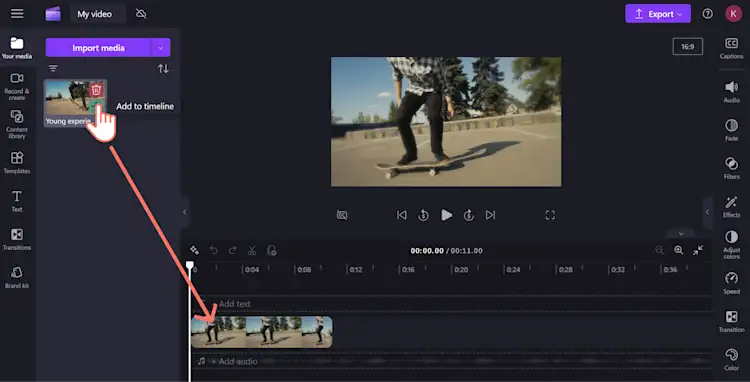Open Transitions sidebar tab

point(17,239)
